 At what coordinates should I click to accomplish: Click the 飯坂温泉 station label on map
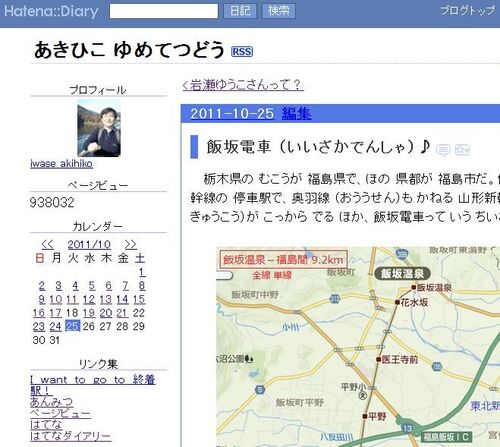tap(402, 274)
